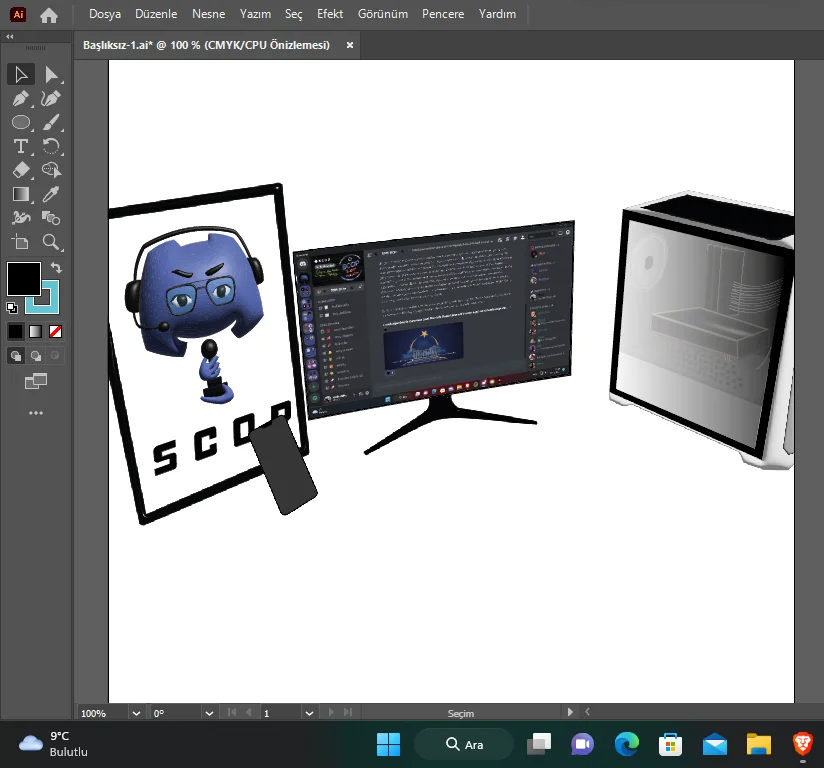Open the Yardım menu

point(497,14)
